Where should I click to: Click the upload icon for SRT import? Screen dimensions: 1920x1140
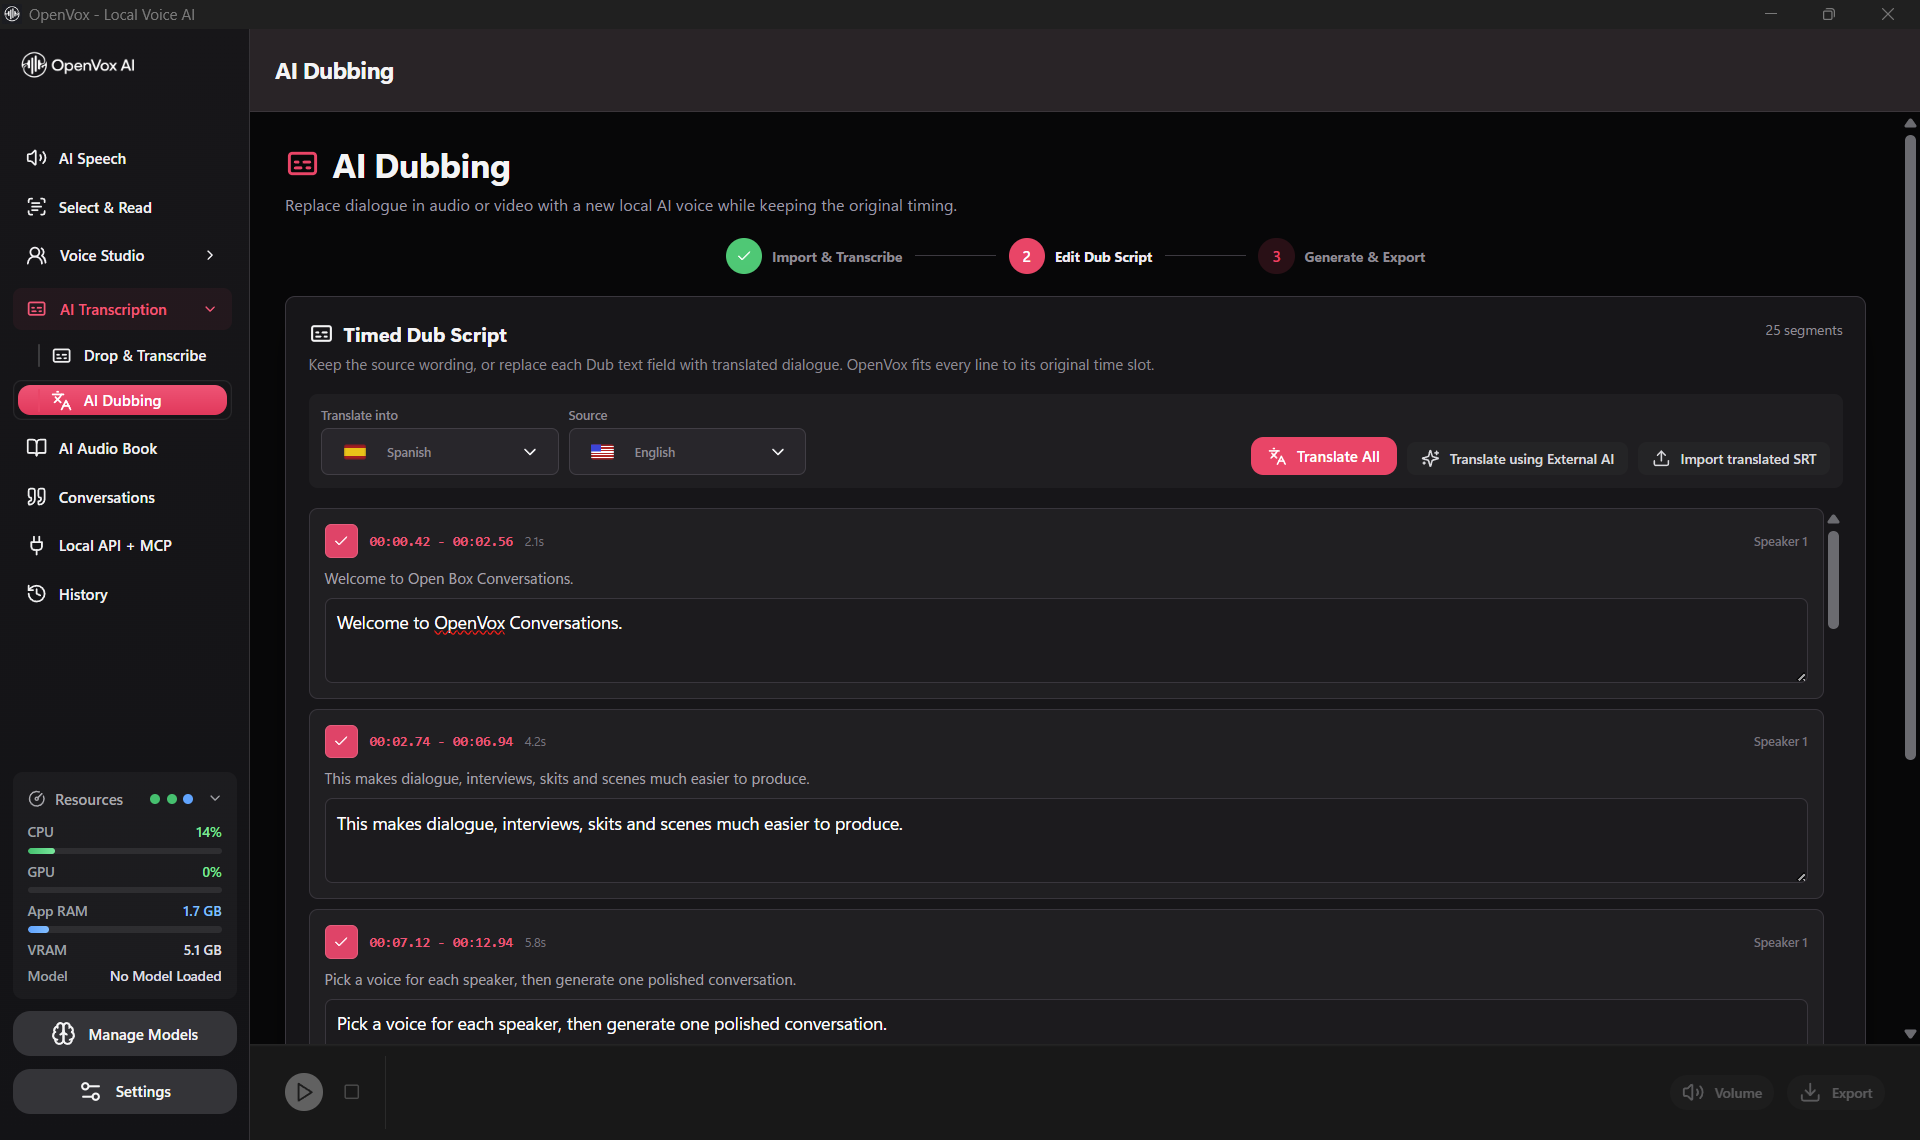click(x=1661, y=459)
